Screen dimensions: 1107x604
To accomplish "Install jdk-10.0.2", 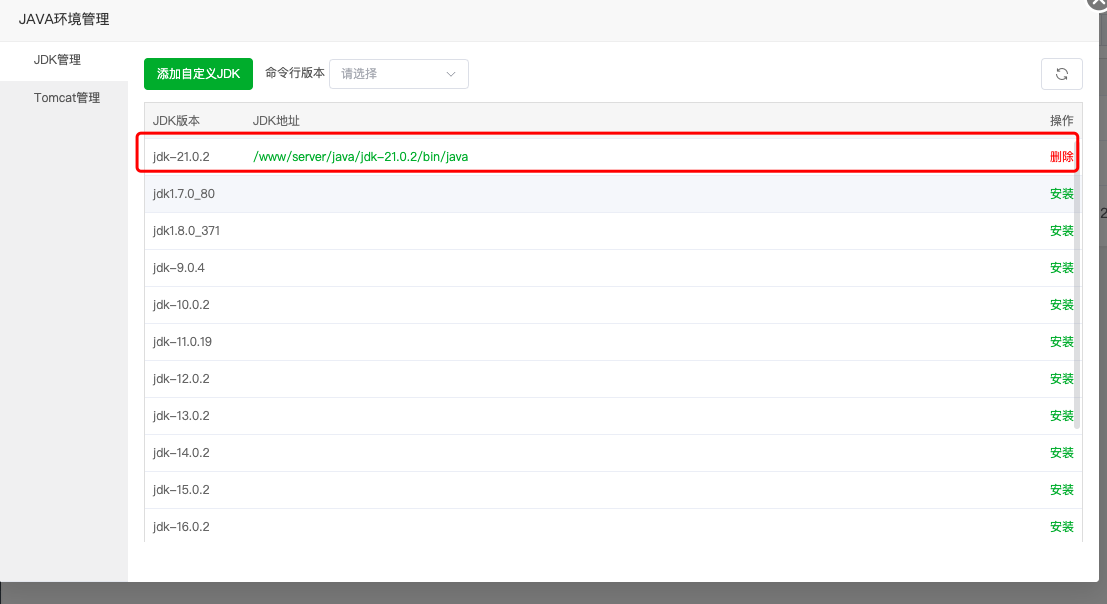I will [1061, 305].
